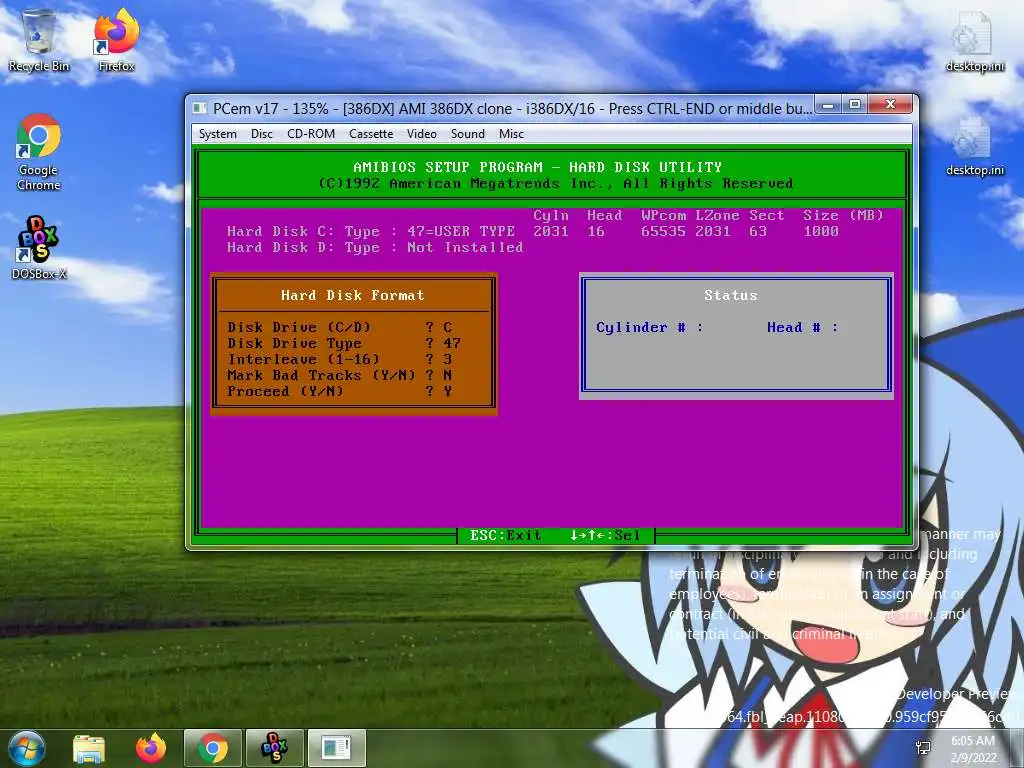Screen dimensions: 1024x768
Task: Open the taskbar clock showing 6:05 AM
Action: click(973, 748)
